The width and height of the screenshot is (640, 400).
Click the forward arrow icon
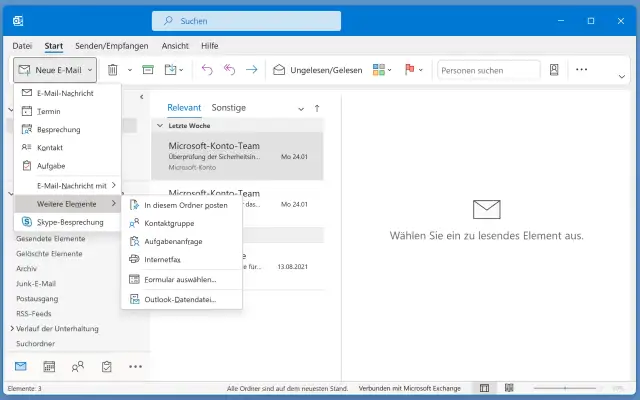[252, 70]
